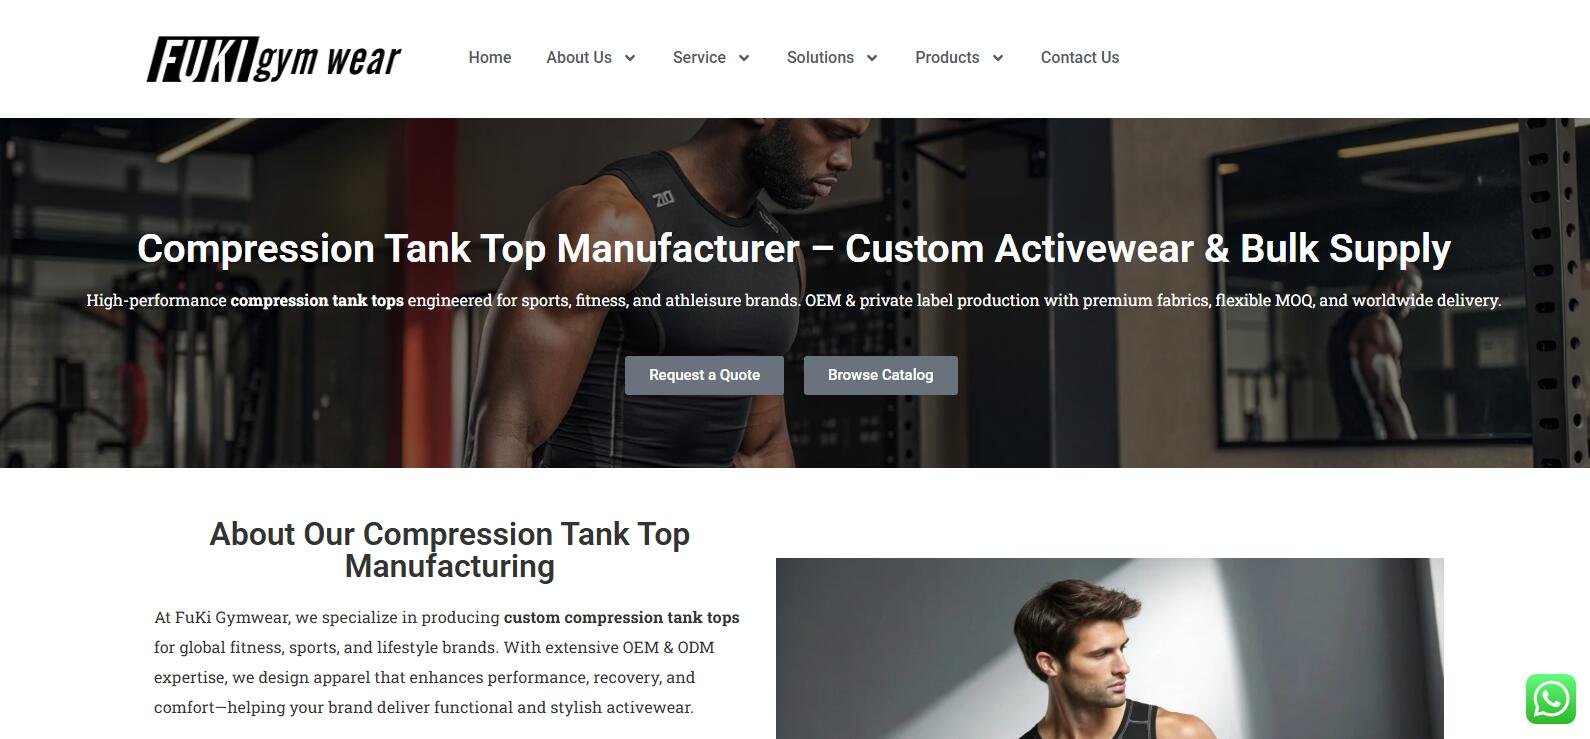1590x739 pixels.
Task: Open the Contact Us menu item
Action: point(1080,58)
